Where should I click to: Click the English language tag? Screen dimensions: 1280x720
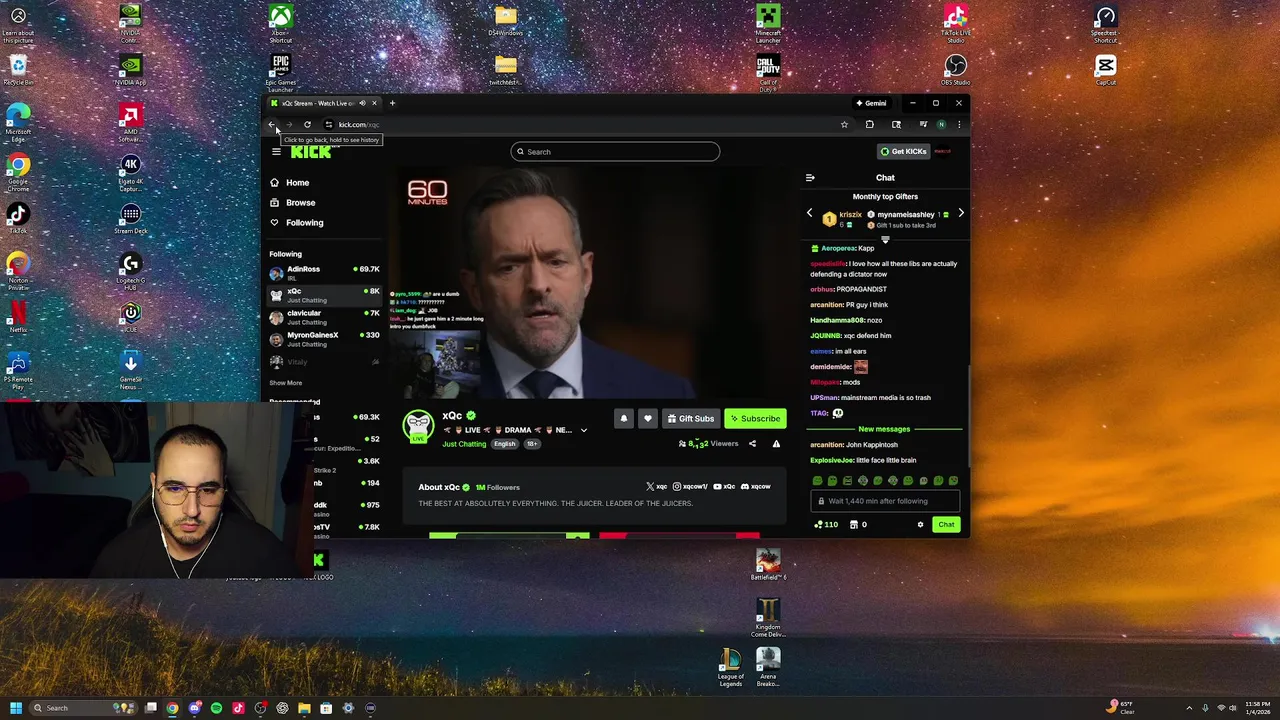[504, 444]
